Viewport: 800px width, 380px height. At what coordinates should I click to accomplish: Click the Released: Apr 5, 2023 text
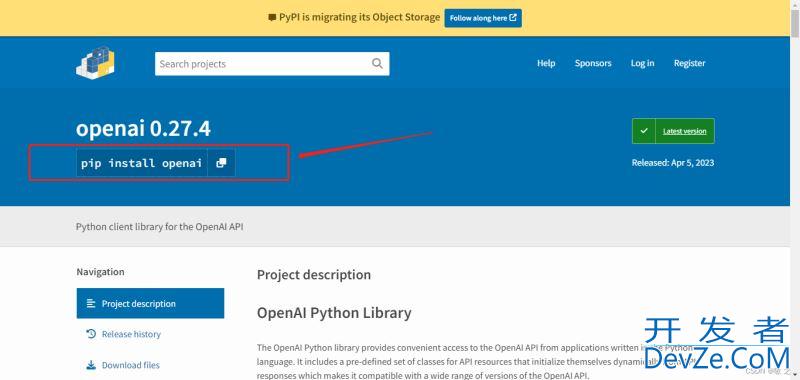click(x=672, y=163)
